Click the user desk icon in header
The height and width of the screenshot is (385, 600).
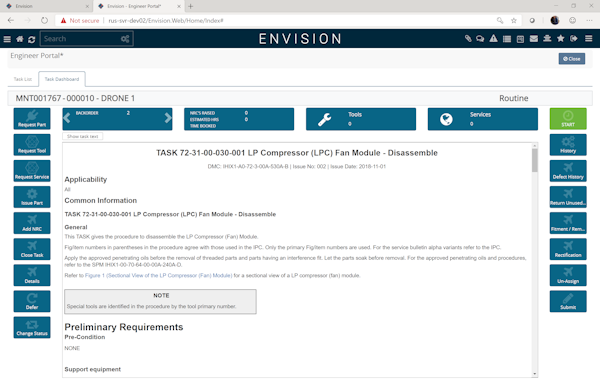547,39
